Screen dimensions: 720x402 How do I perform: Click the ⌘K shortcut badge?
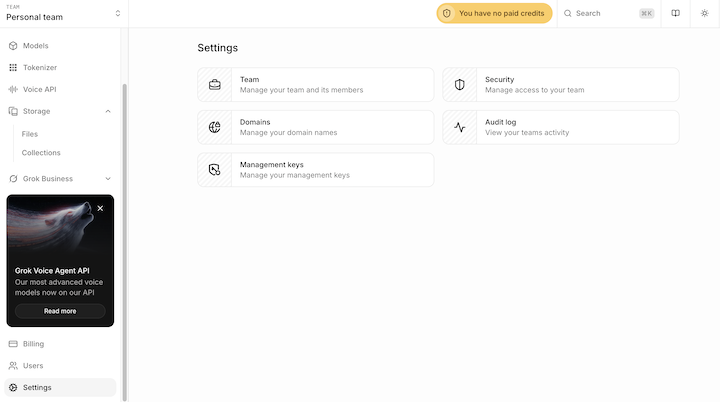(647, 13)
